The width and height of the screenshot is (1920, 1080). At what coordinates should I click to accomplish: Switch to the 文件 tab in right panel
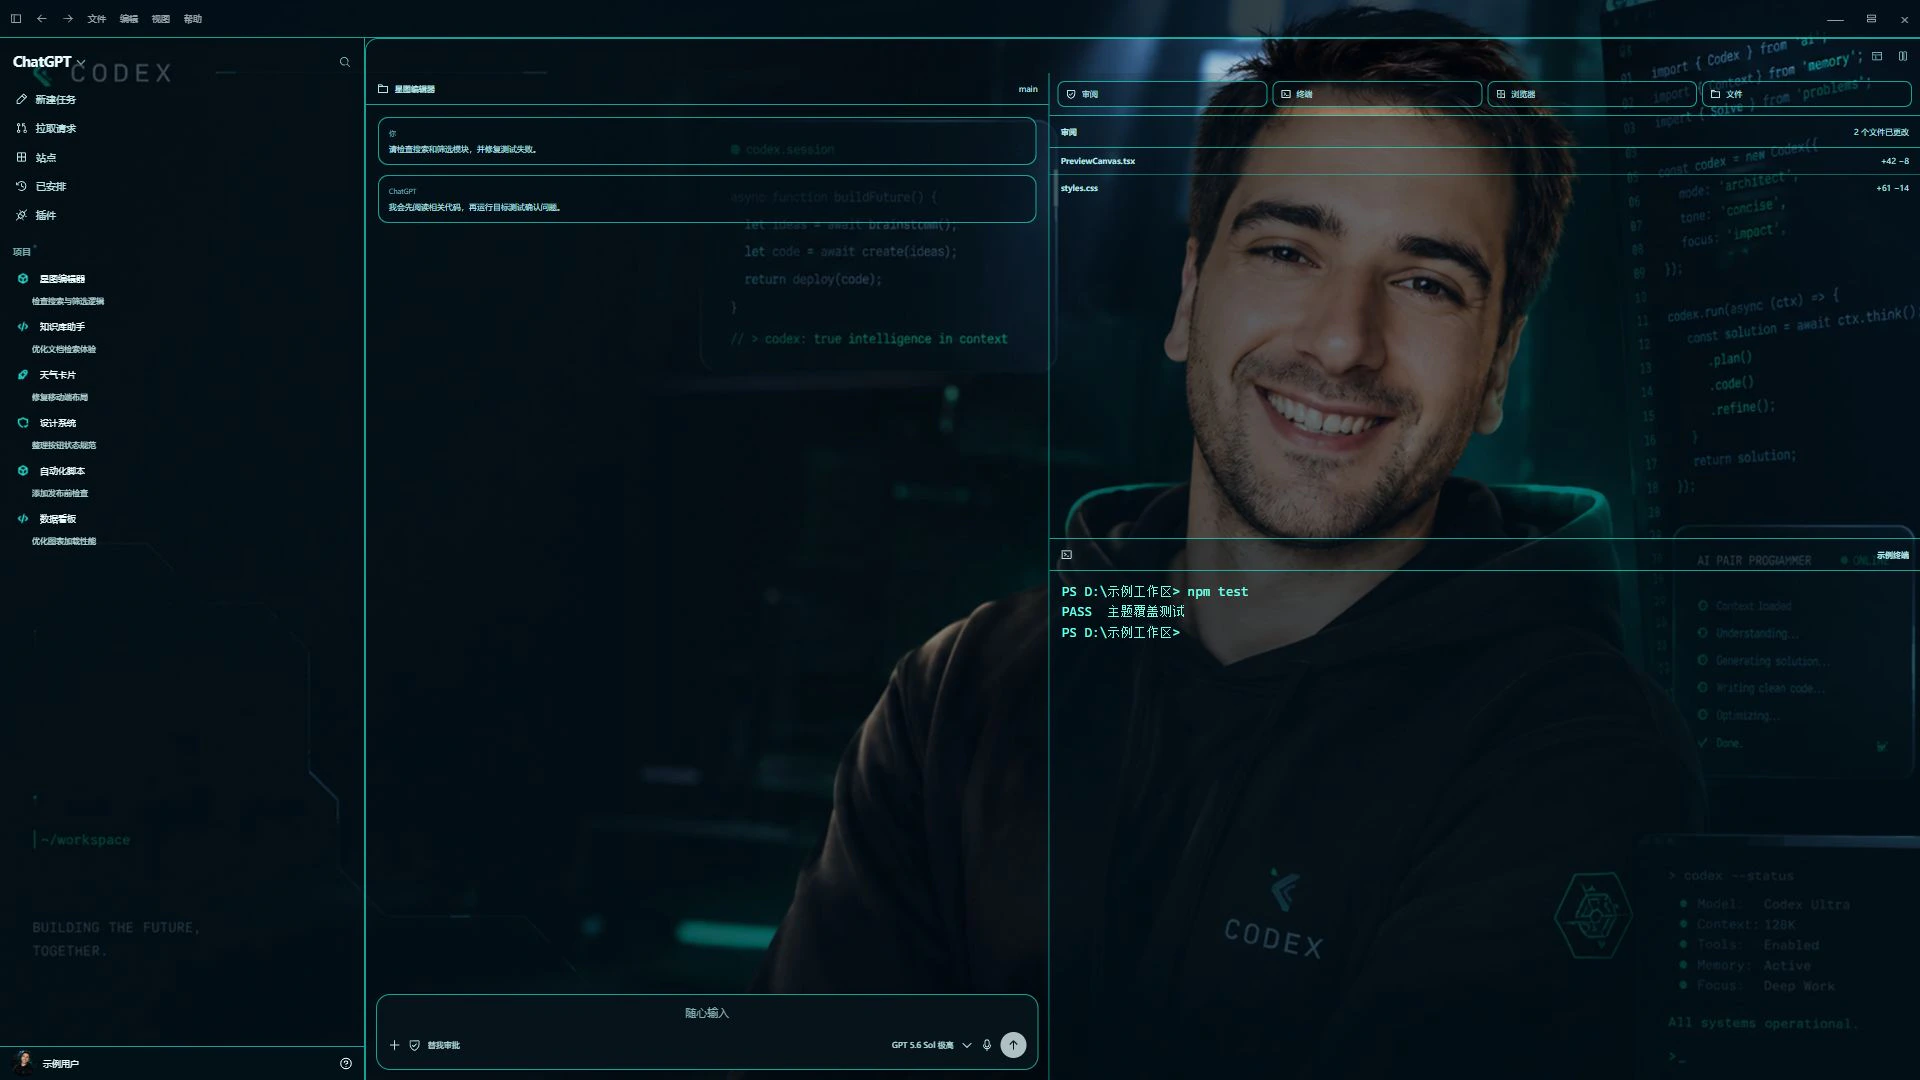click(x=1806, y=94)
